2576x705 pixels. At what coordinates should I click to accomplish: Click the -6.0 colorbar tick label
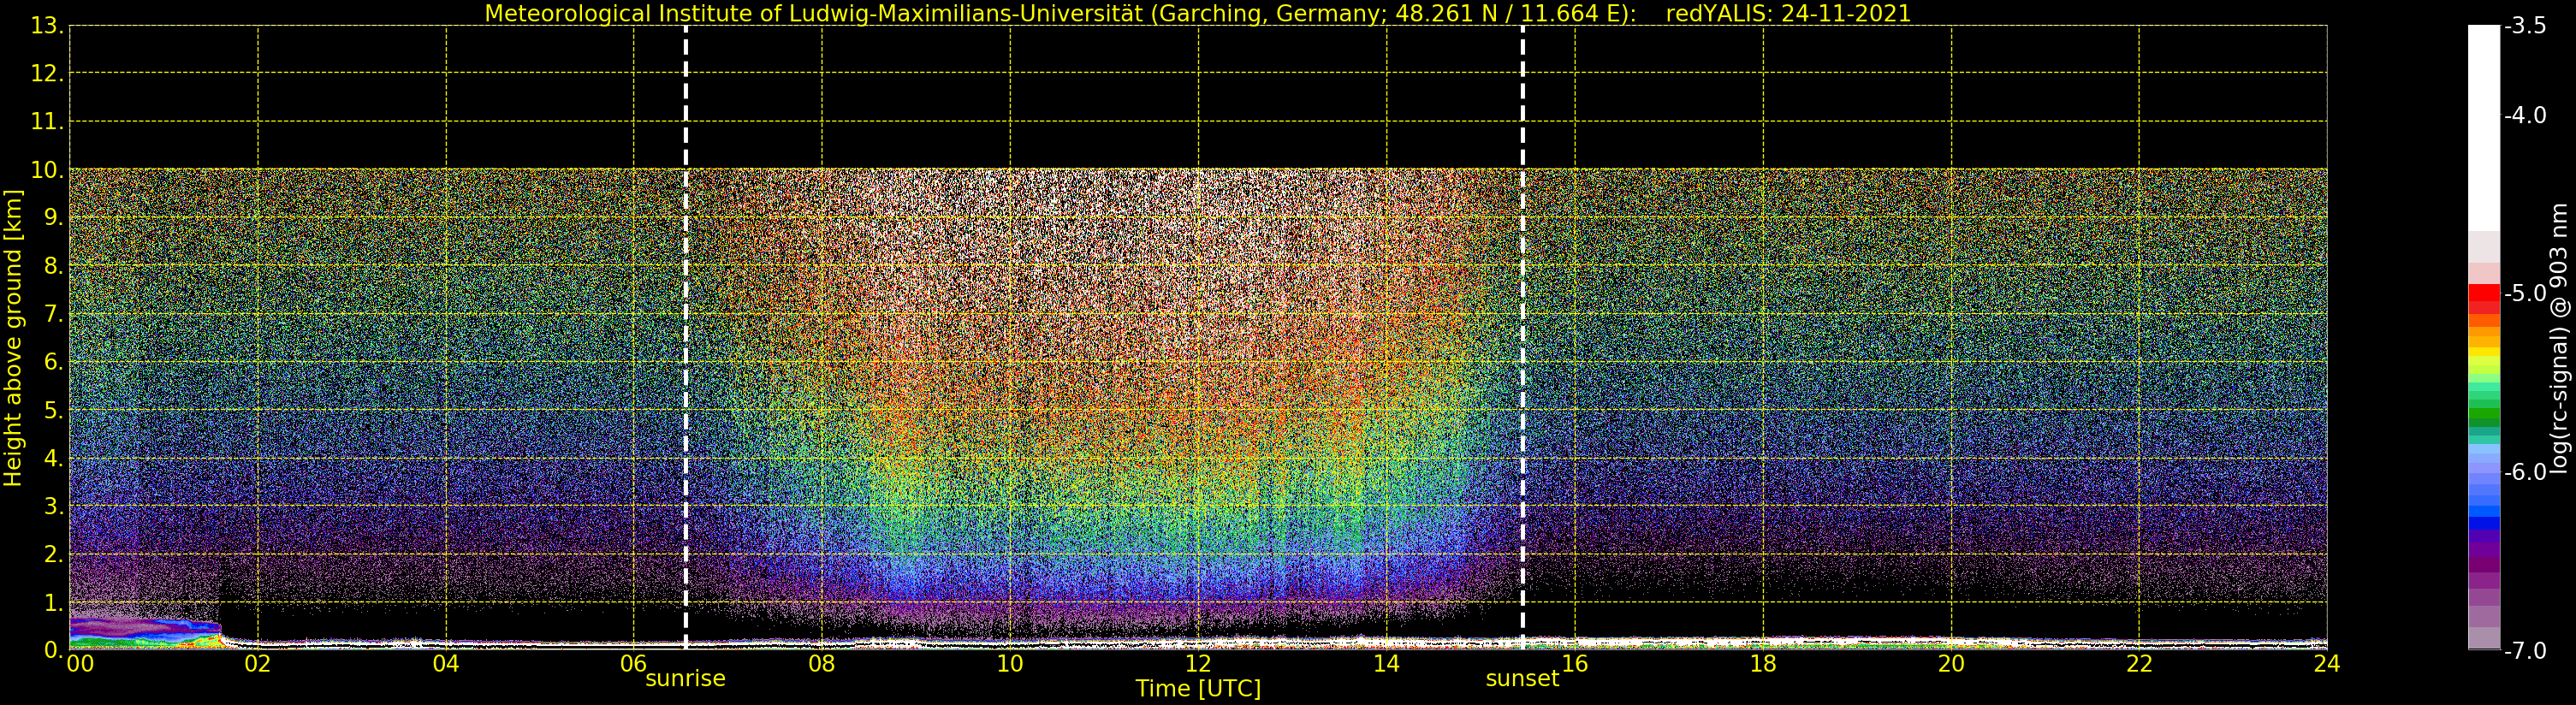click(x=2525, y=472)
